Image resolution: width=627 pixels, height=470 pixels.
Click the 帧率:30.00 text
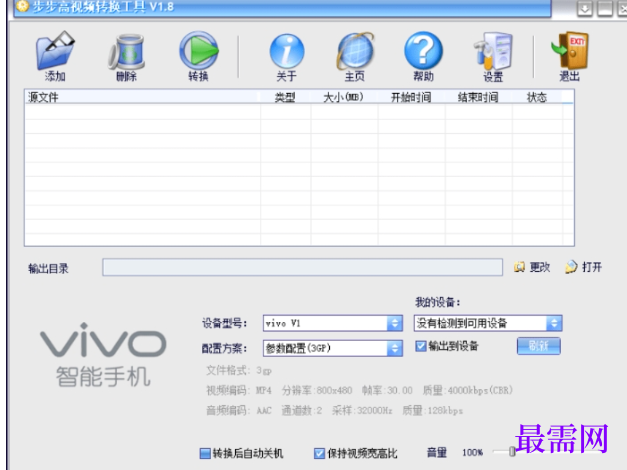(387, 390)
